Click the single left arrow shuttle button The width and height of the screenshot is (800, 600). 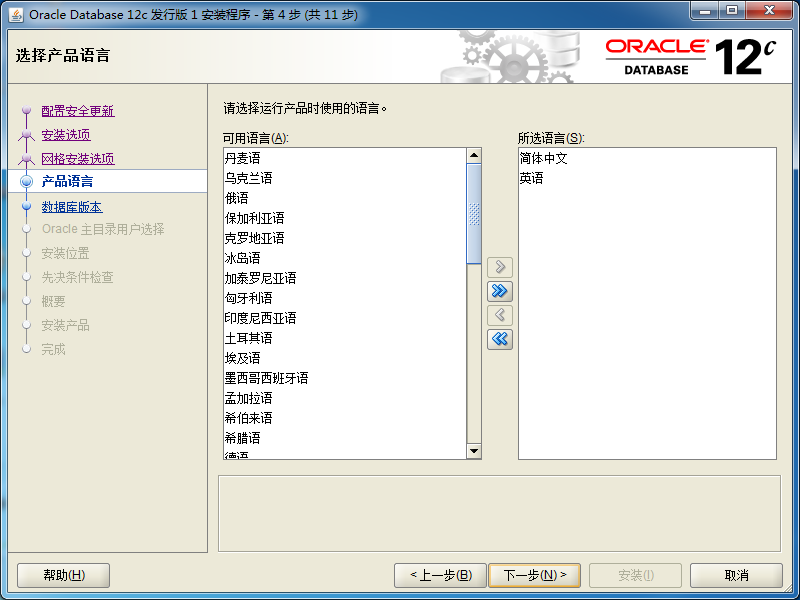pos(499,315)
